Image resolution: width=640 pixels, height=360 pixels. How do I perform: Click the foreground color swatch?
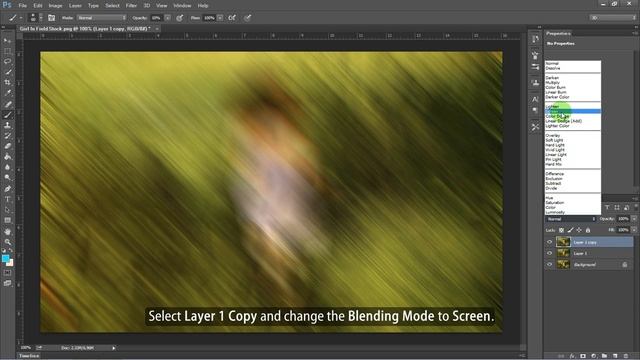click(x=5, y=258)
